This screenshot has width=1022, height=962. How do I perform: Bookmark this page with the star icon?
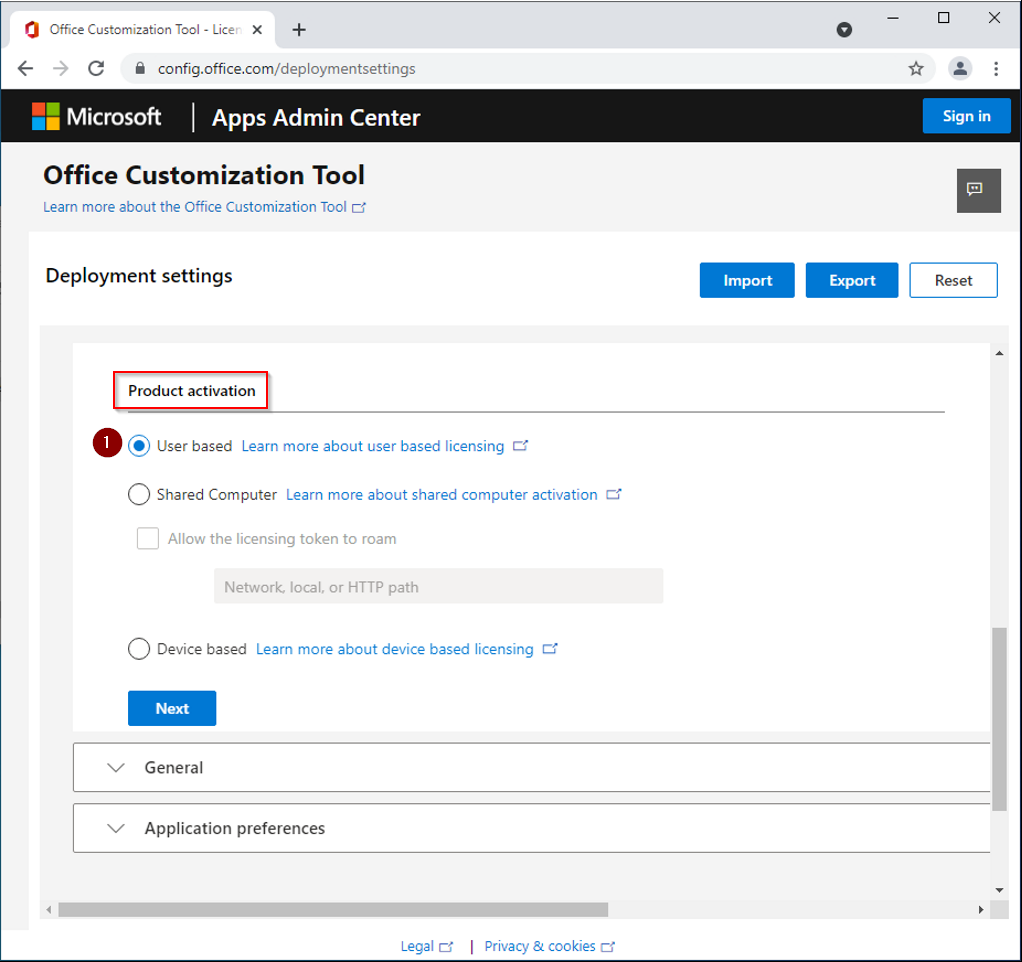(916, 68)
